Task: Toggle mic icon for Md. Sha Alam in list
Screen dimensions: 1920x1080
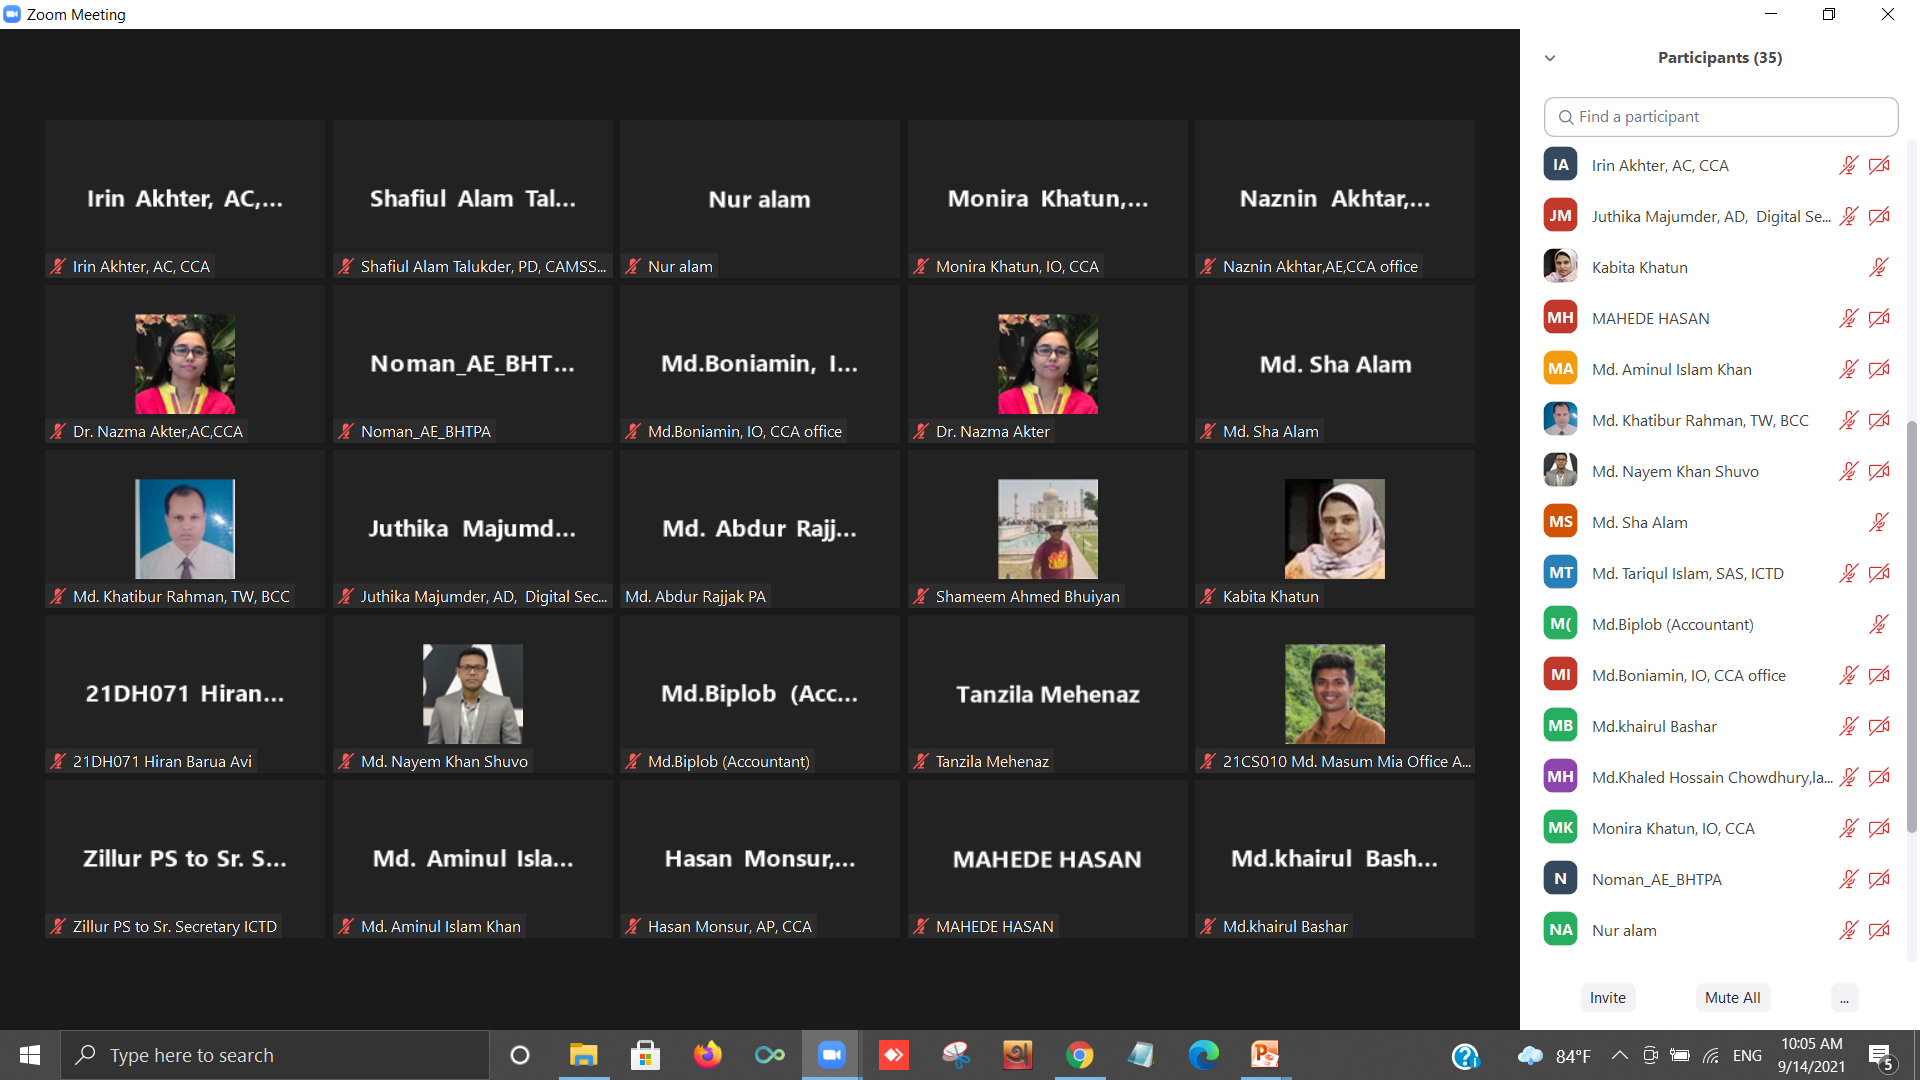Action: tap(1878, 522)
